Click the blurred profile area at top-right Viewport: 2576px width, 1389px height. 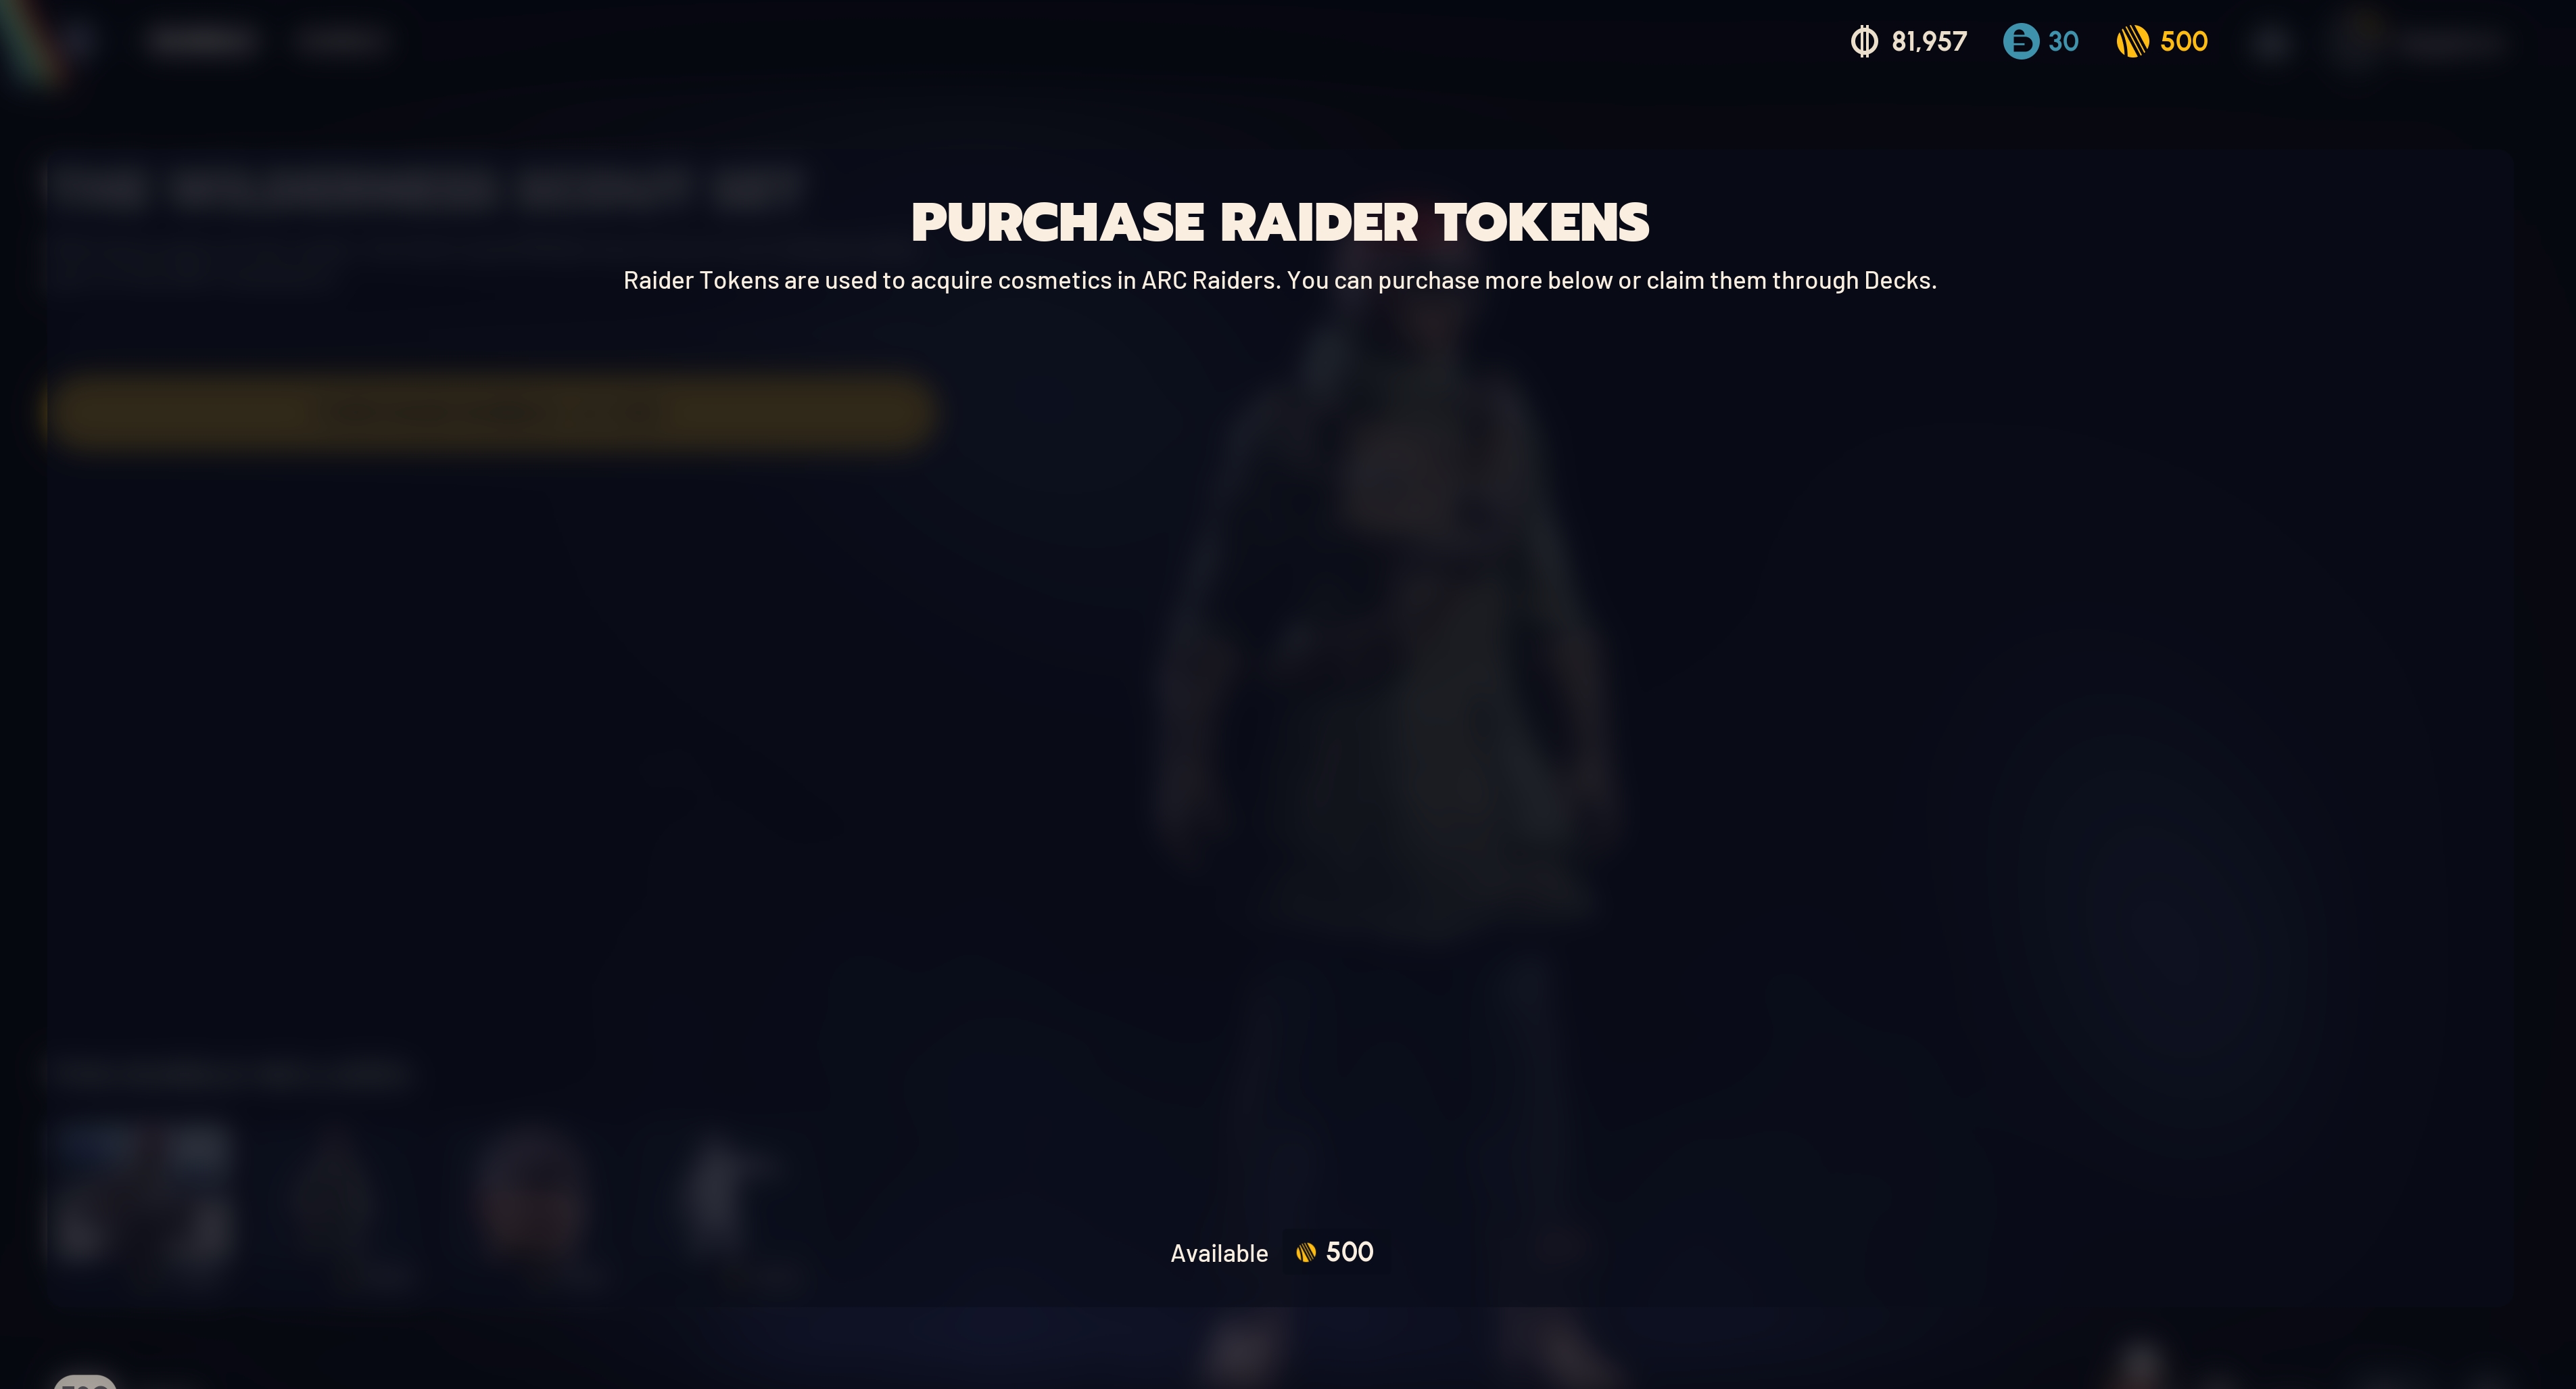(2415, 42)
